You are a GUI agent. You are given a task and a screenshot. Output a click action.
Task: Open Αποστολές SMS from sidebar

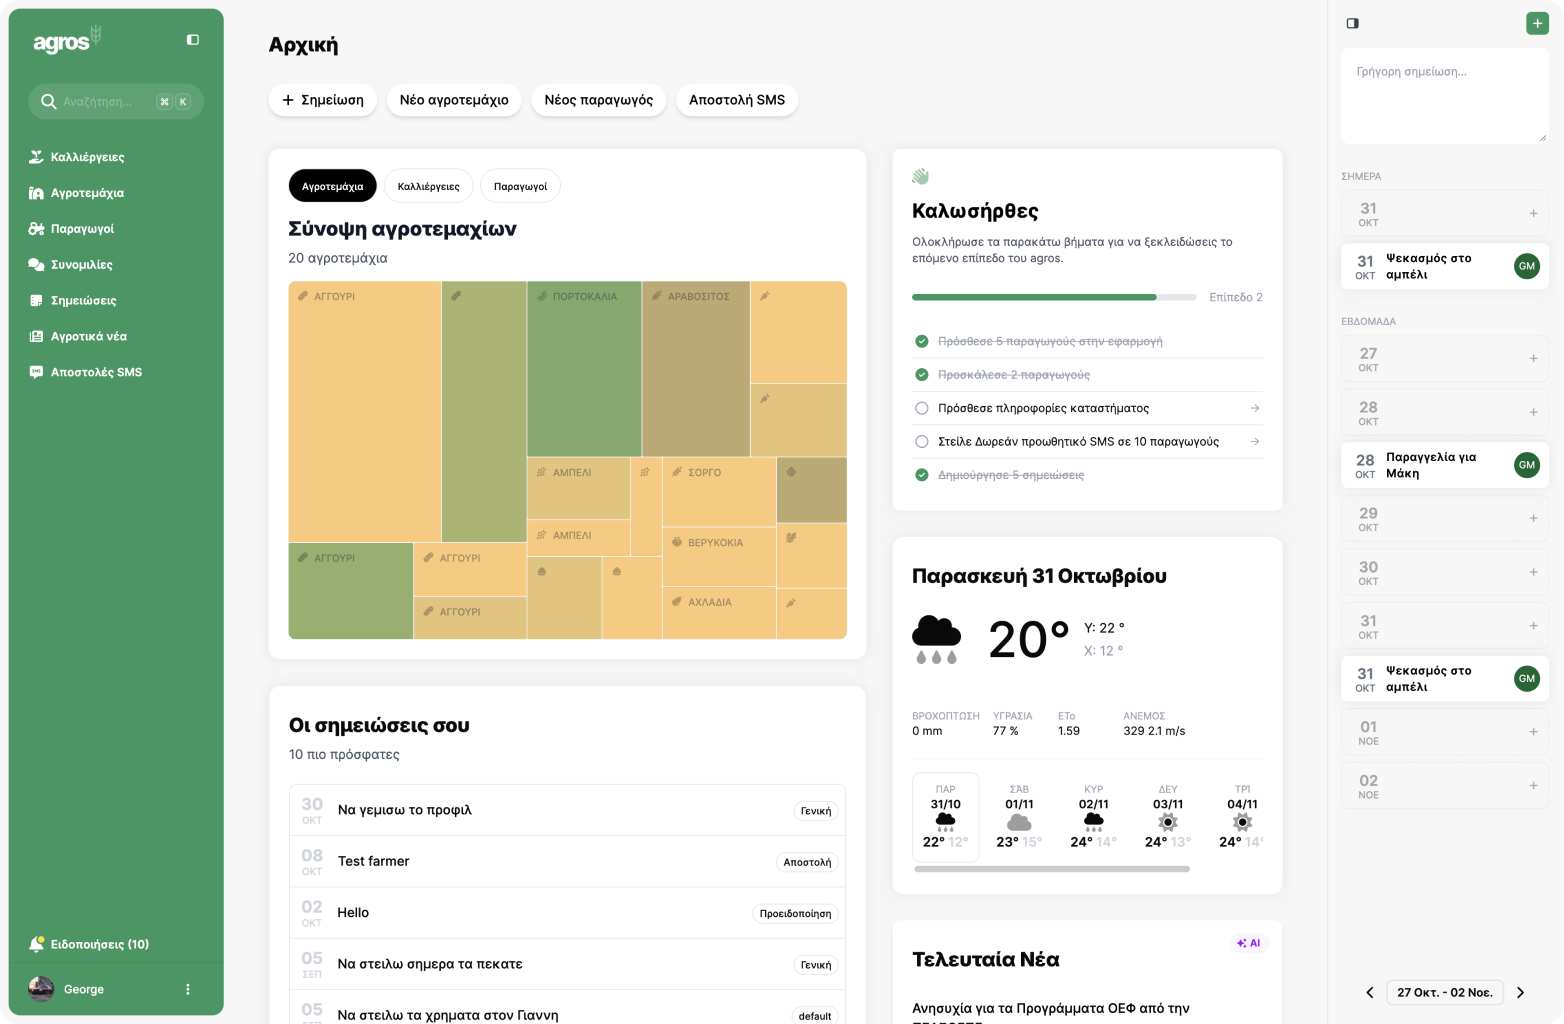tap(96, 372)
